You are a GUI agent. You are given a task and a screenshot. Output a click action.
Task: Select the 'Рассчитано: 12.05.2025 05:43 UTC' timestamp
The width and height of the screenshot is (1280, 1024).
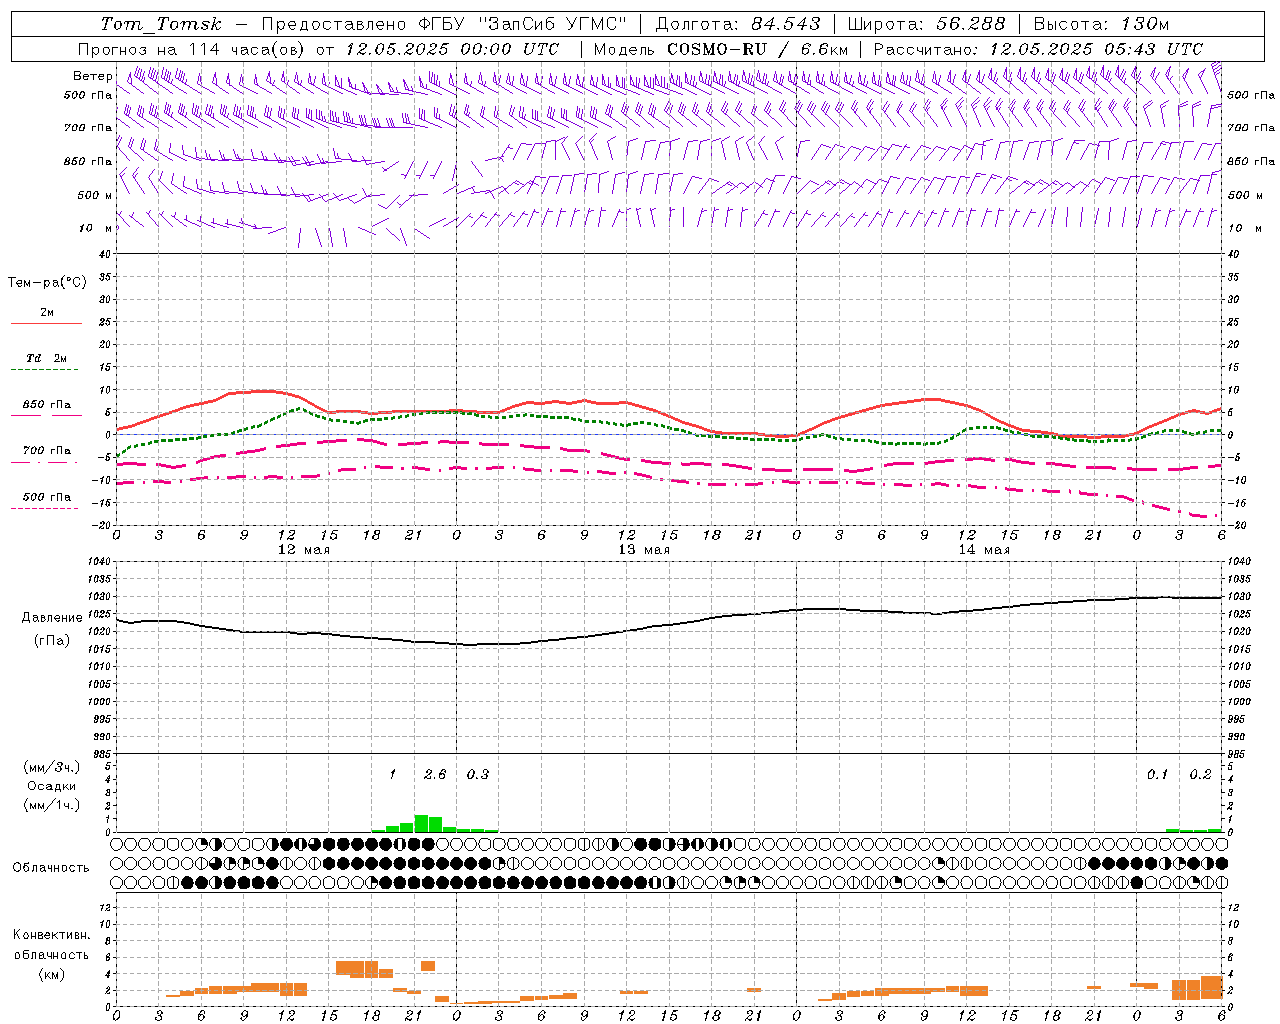[1038, 49]
